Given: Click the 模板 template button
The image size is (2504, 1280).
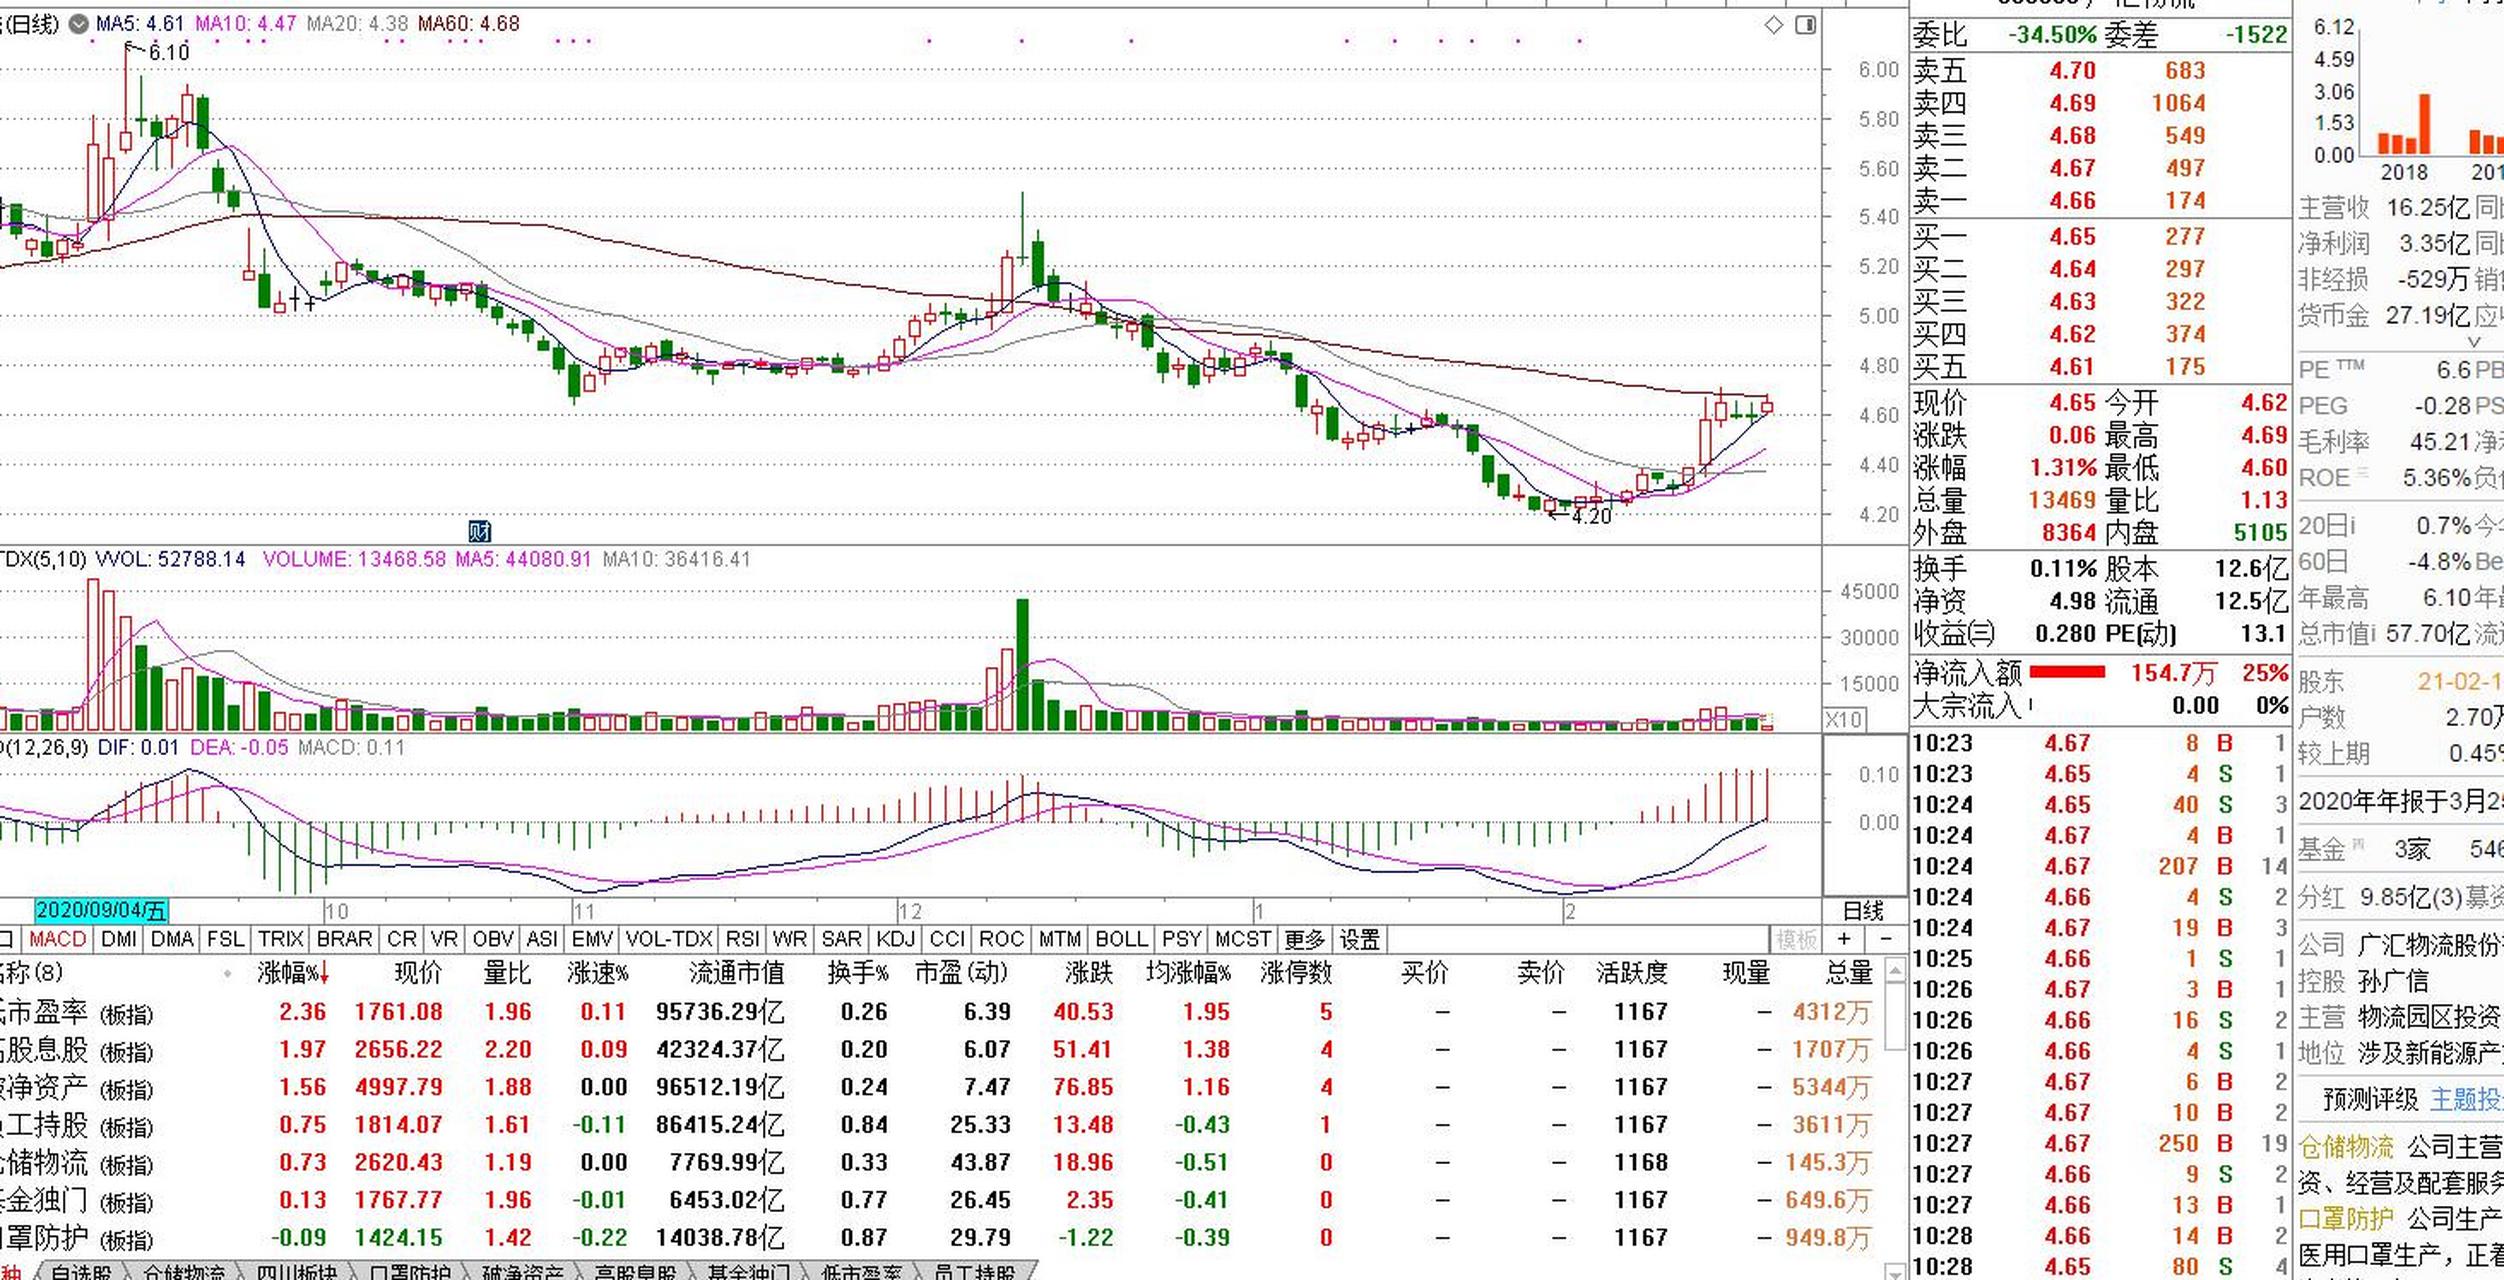Looking at the screenshot, I should coord(1795,939).
